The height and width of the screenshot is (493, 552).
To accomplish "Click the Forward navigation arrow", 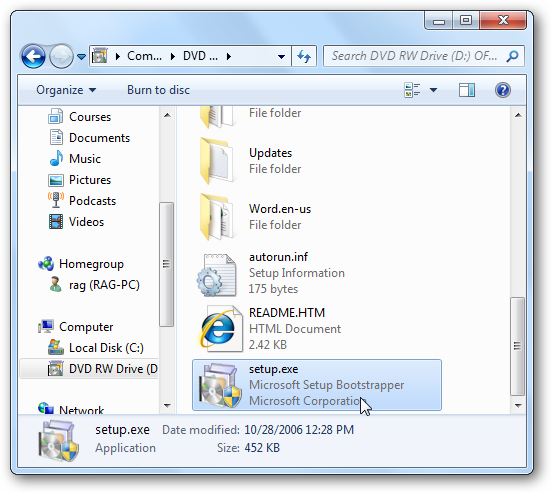I will (x=61, y=56).
